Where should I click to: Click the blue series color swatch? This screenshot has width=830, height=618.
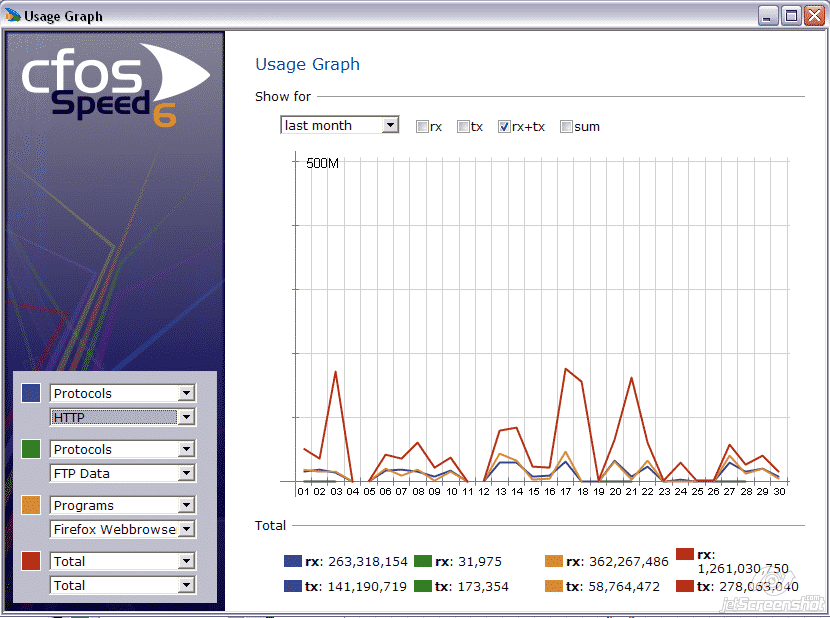tap(31, 393)
